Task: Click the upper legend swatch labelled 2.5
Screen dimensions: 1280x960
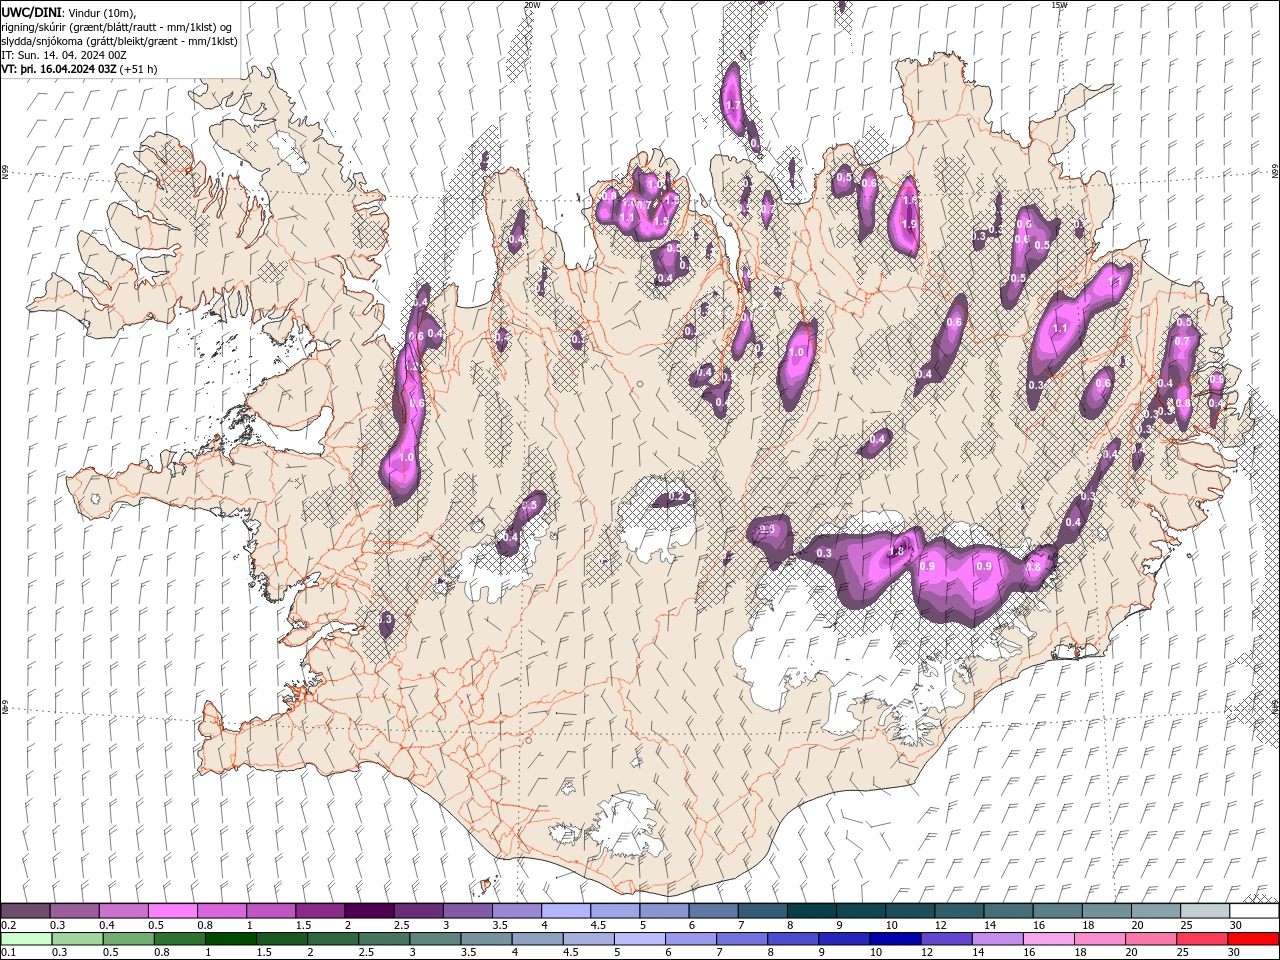Action: pos(418,911)
